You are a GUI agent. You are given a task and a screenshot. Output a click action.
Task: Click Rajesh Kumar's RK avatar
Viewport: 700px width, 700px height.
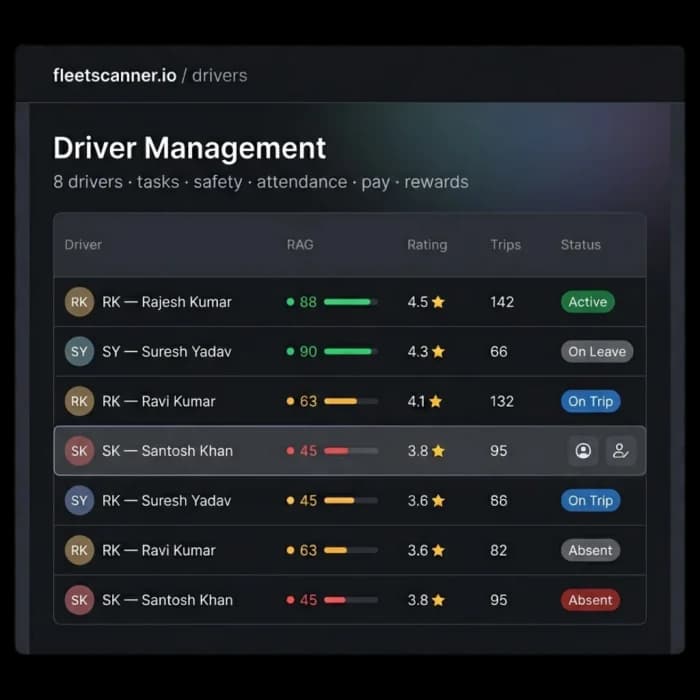click(79, 302)
